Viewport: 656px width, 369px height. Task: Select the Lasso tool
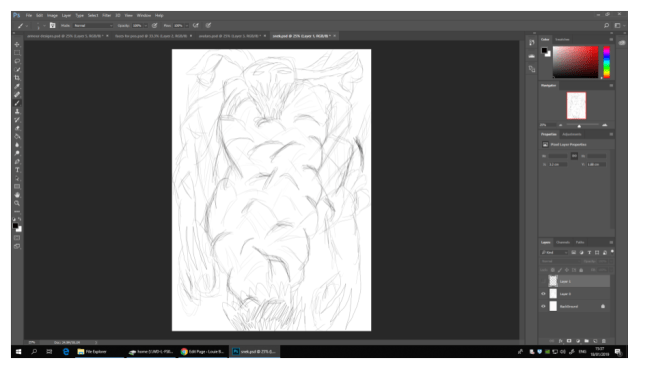[17, 61]
